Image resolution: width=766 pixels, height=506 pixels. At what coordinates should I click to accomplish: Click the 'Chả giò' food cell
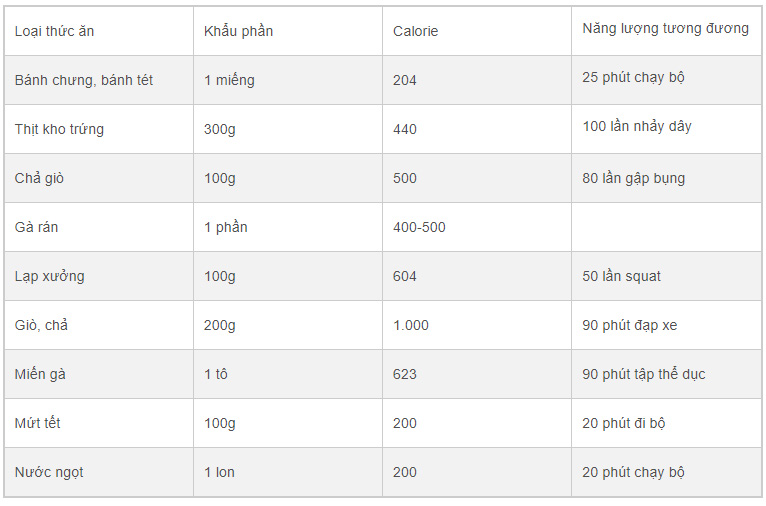(x=40, y=178)
